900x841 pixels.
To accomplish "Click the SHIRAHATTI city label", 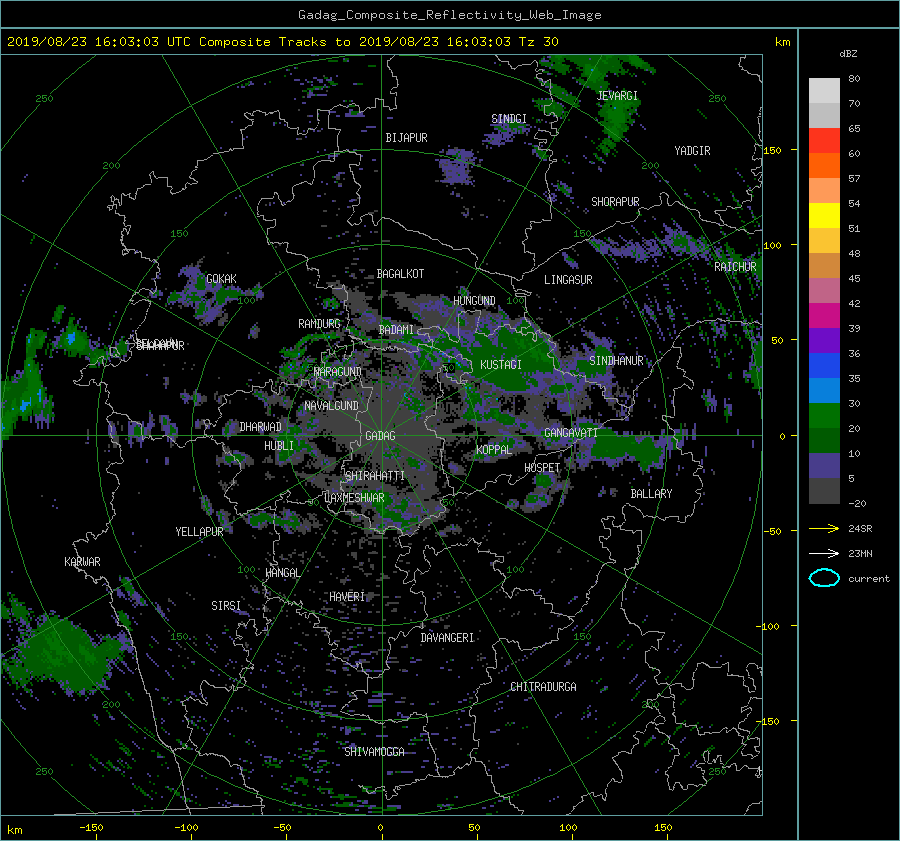I will pyautogui.click(x=375, y=476).
